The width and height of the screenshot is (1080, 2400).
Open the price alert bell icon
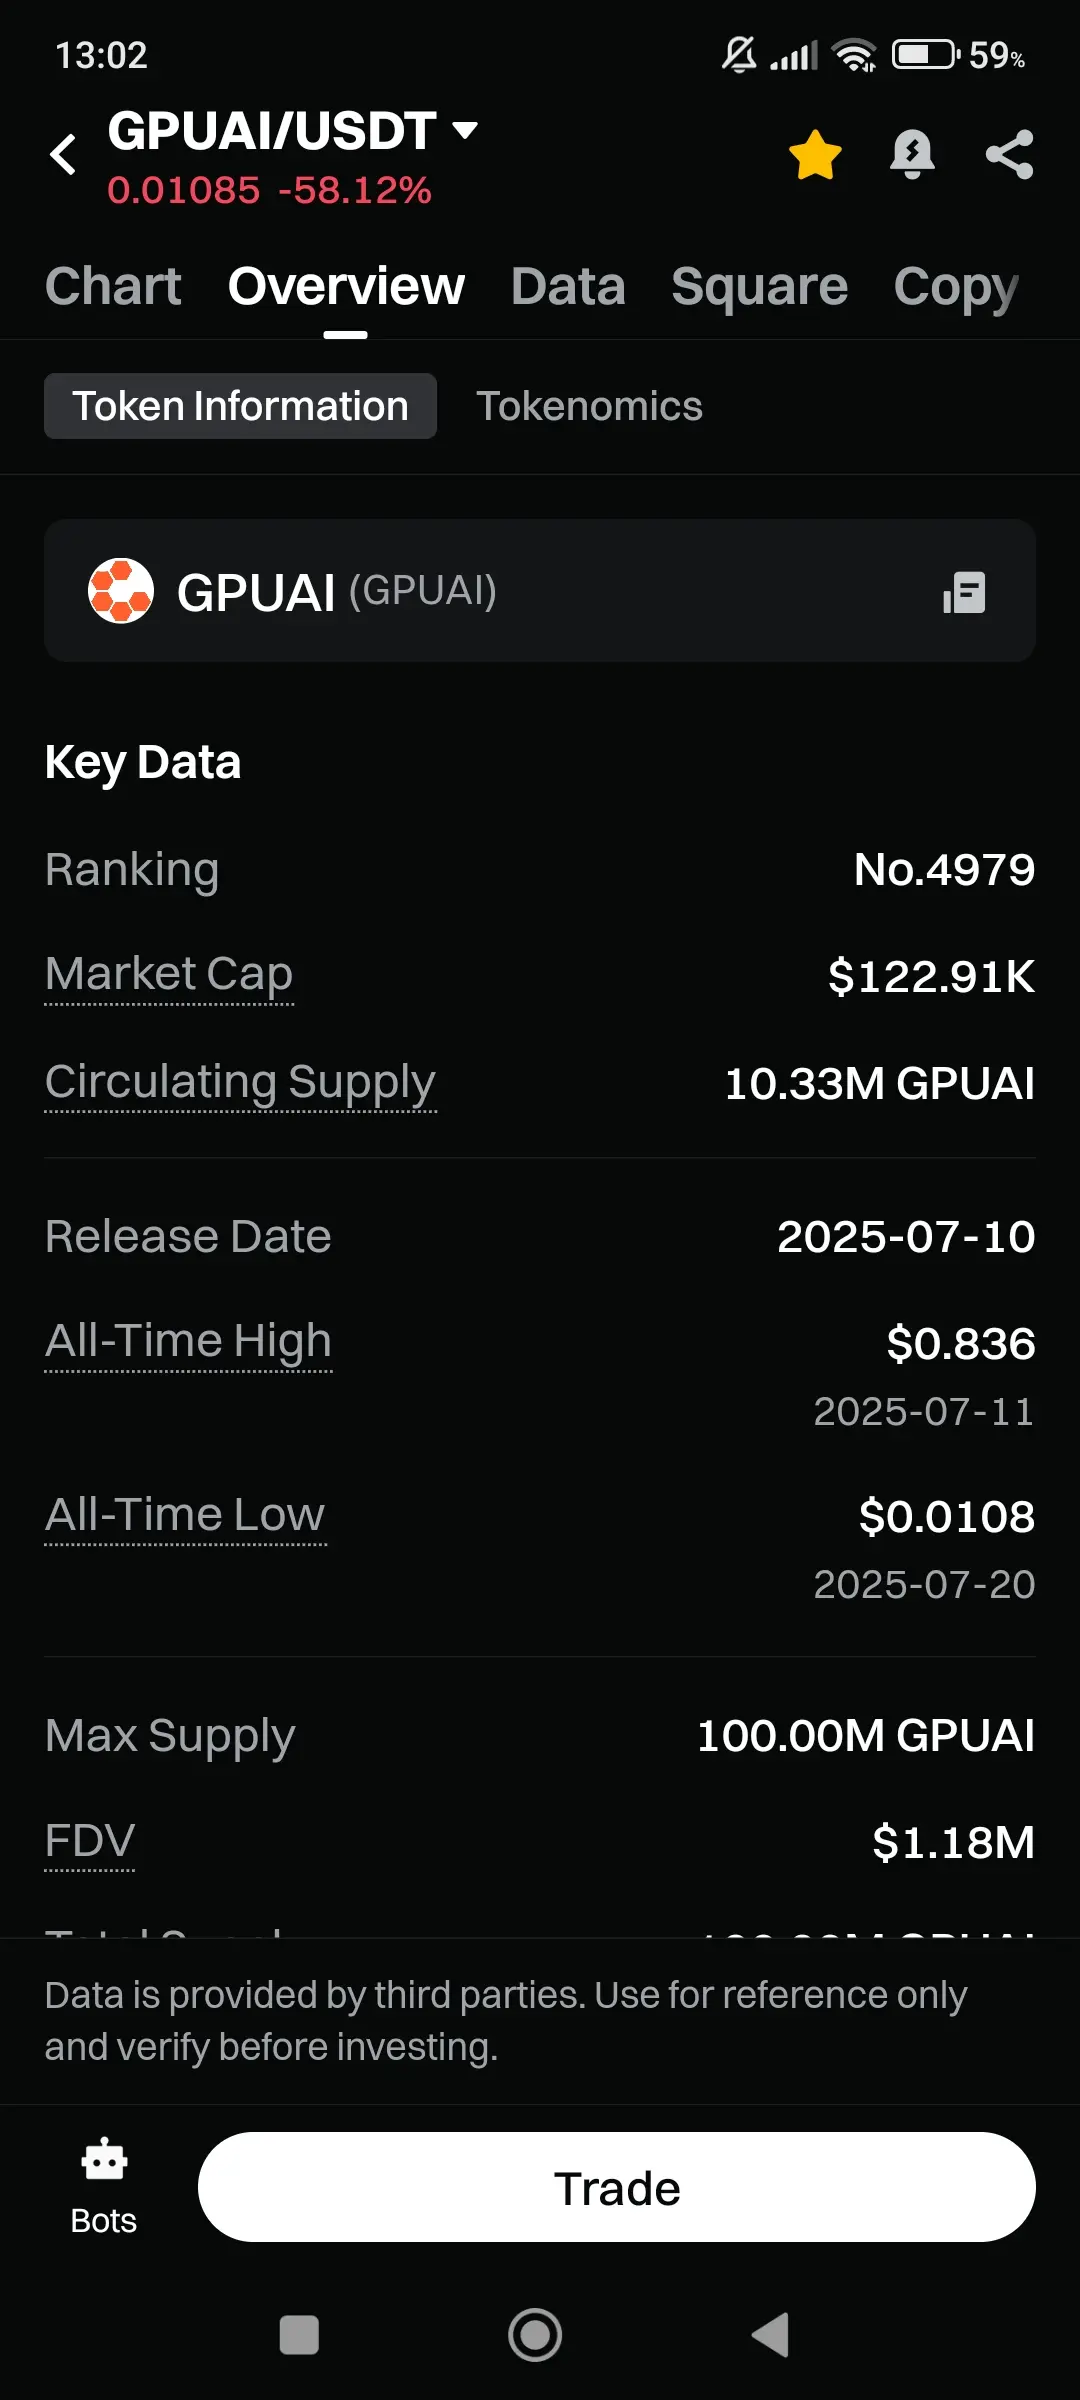(912, 155)
